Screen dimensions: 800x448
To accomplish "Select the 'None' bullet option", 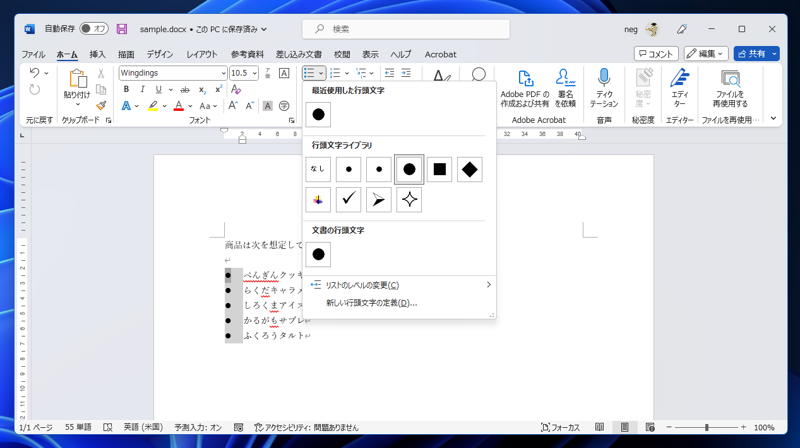I will point(318,169).
